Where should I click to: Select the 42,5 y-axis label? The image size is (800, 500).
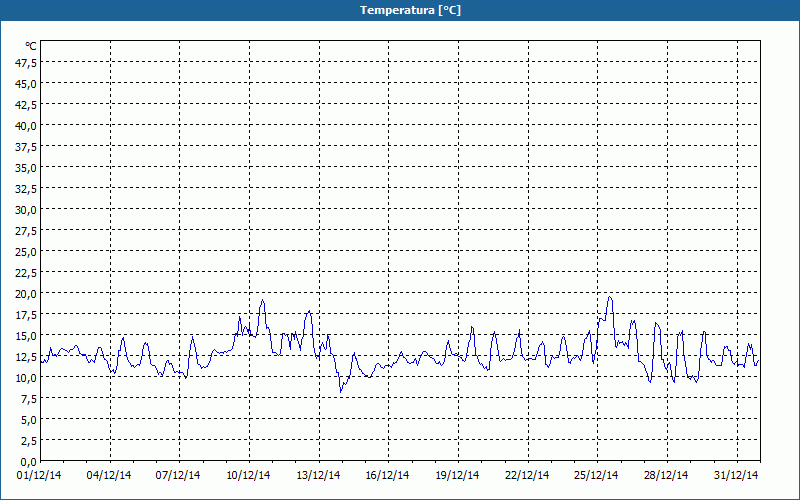27,105
